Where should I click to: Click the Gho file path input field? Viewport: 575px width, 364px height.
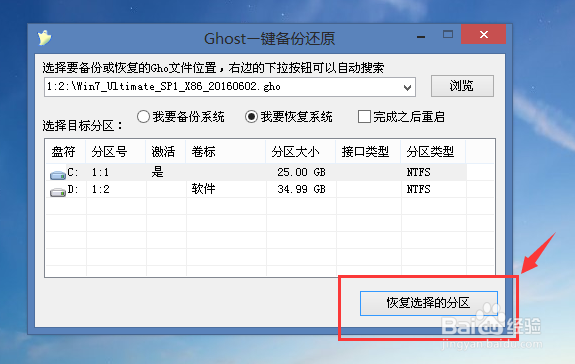click(230, 87)
